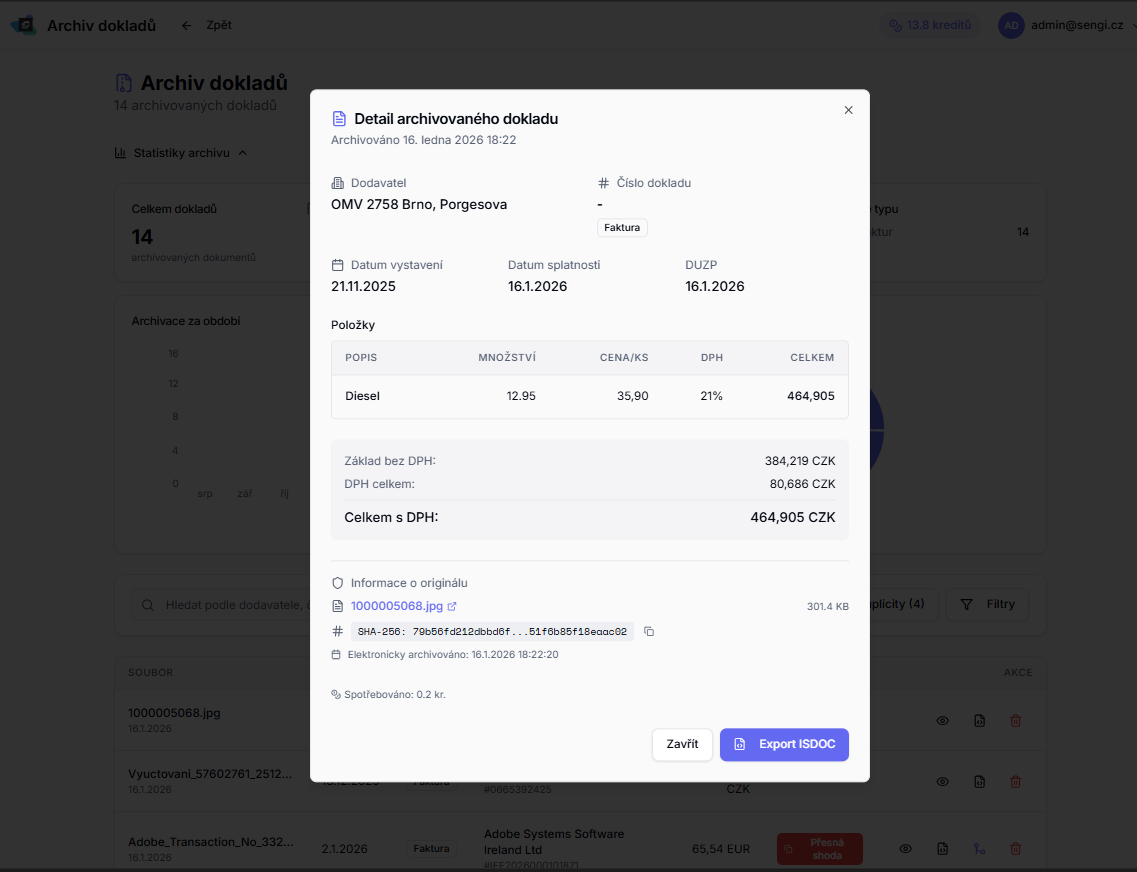Click the Export ISDOC button
Viewport: 1137px width, 872px height.
coord(784,744)
